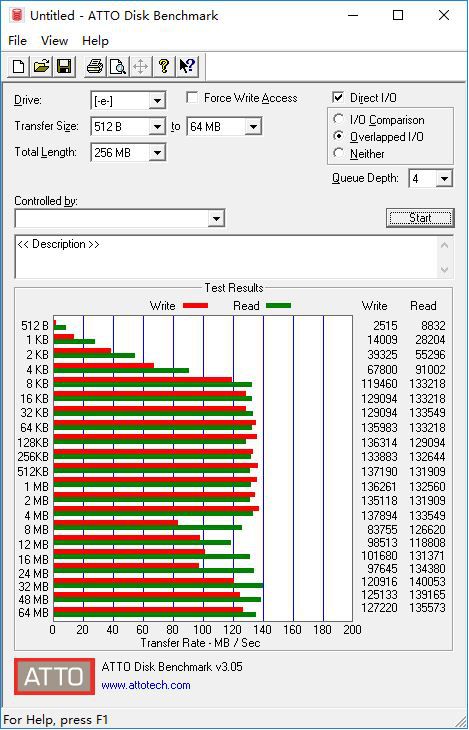Select the Overlapped I/O radio button
This screenshot has height=730, width=469.
click(x=339, y=136)
